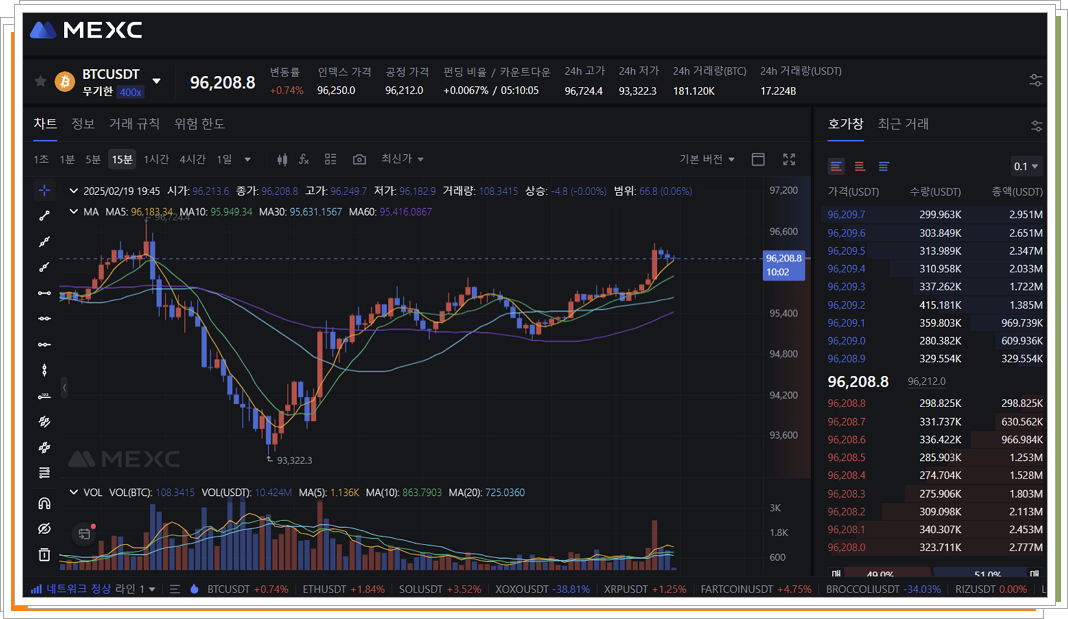Click the 가격(USDT) order book column header

click(853, 192)
